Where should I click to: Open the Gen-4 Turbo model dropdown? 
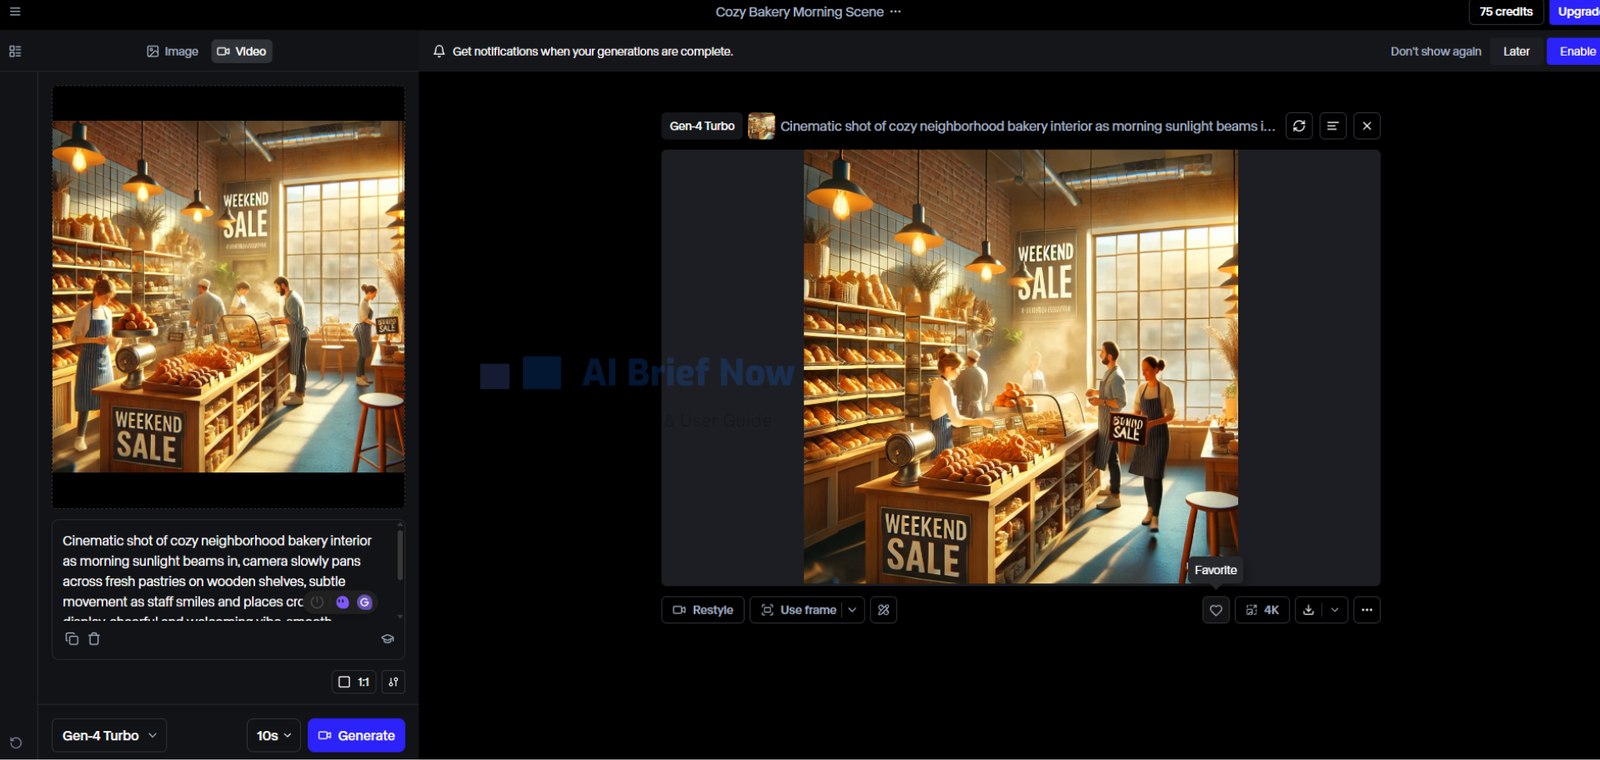coord(109,735)
